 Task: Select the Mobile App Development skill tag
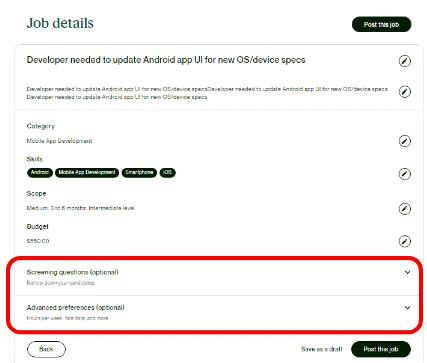coord(87,173)
